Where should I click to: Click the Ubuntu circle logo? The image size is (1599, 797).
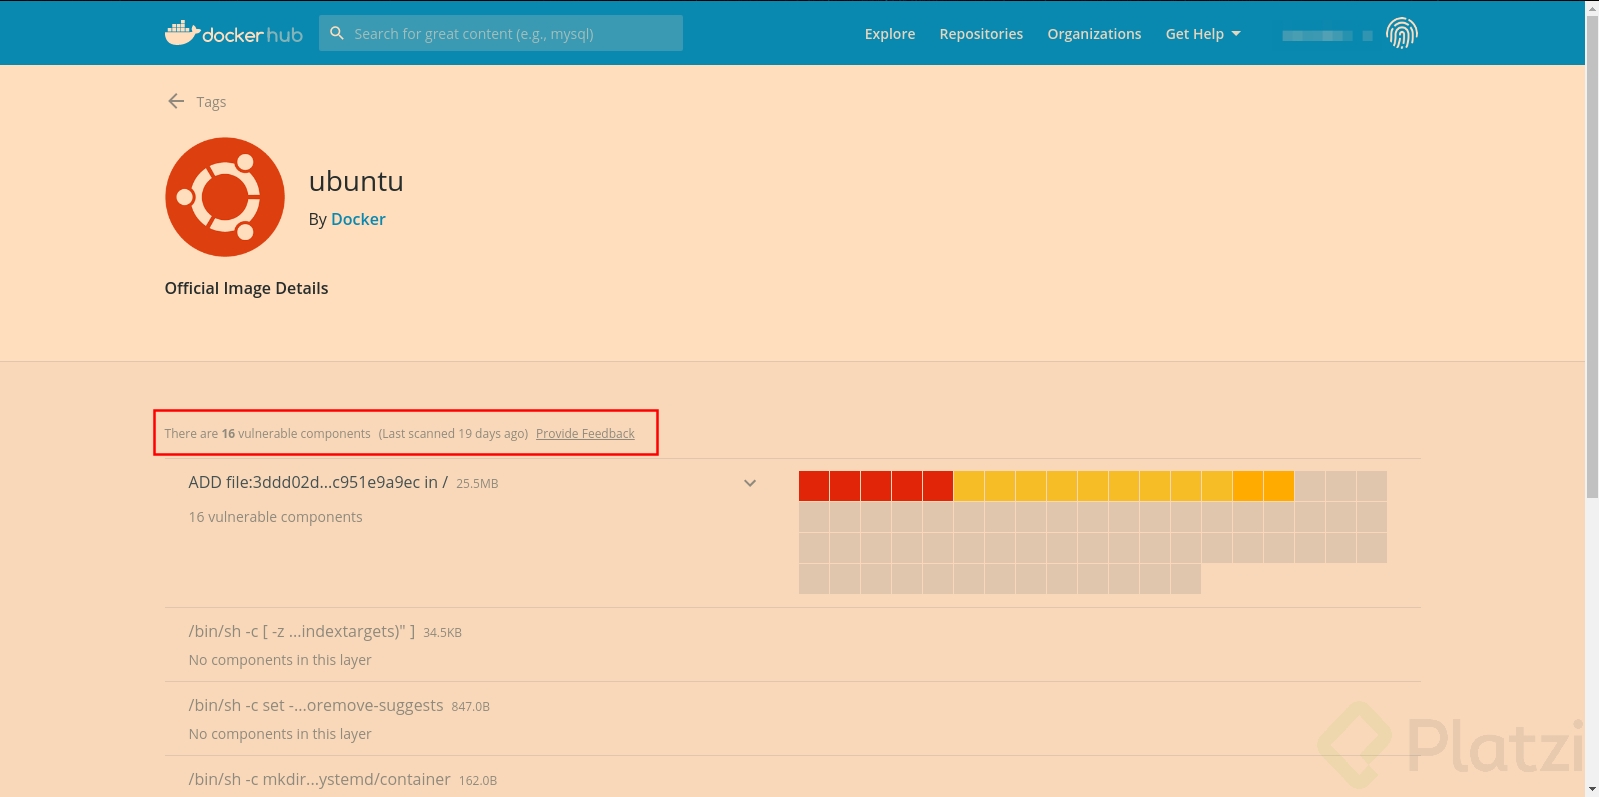click(225, 197)
